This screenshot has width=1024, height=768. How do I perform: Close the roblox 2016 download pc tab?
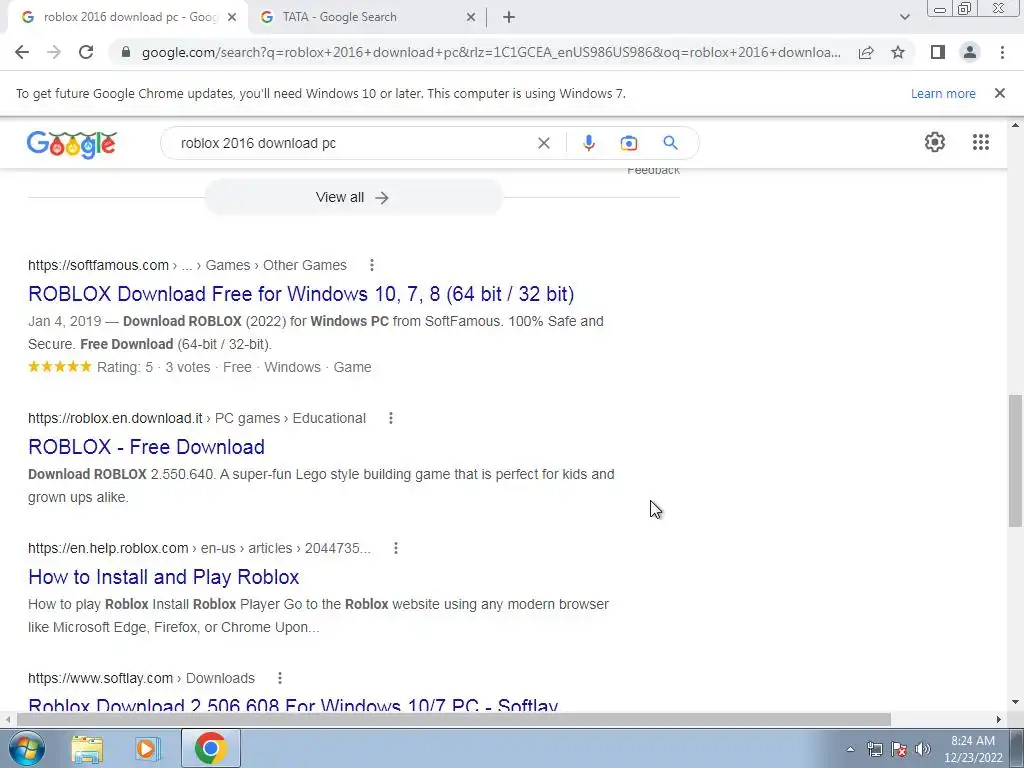232,18
